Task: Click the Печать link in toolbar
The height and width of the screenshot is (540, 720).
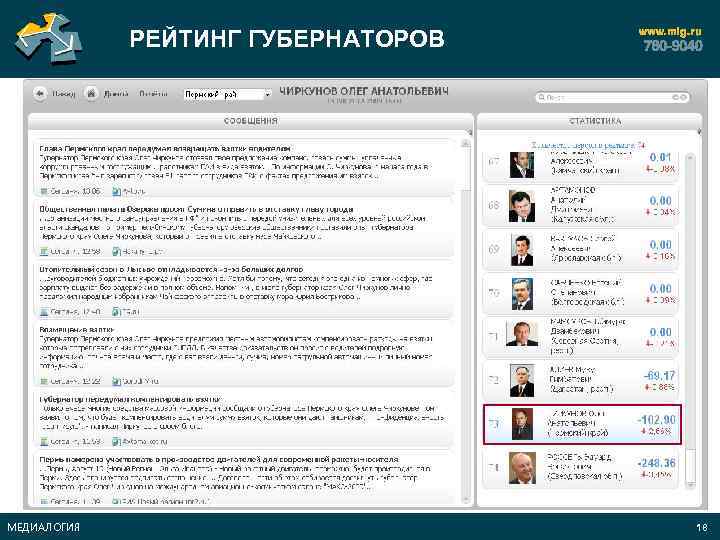Action: (x=153, y=94)
